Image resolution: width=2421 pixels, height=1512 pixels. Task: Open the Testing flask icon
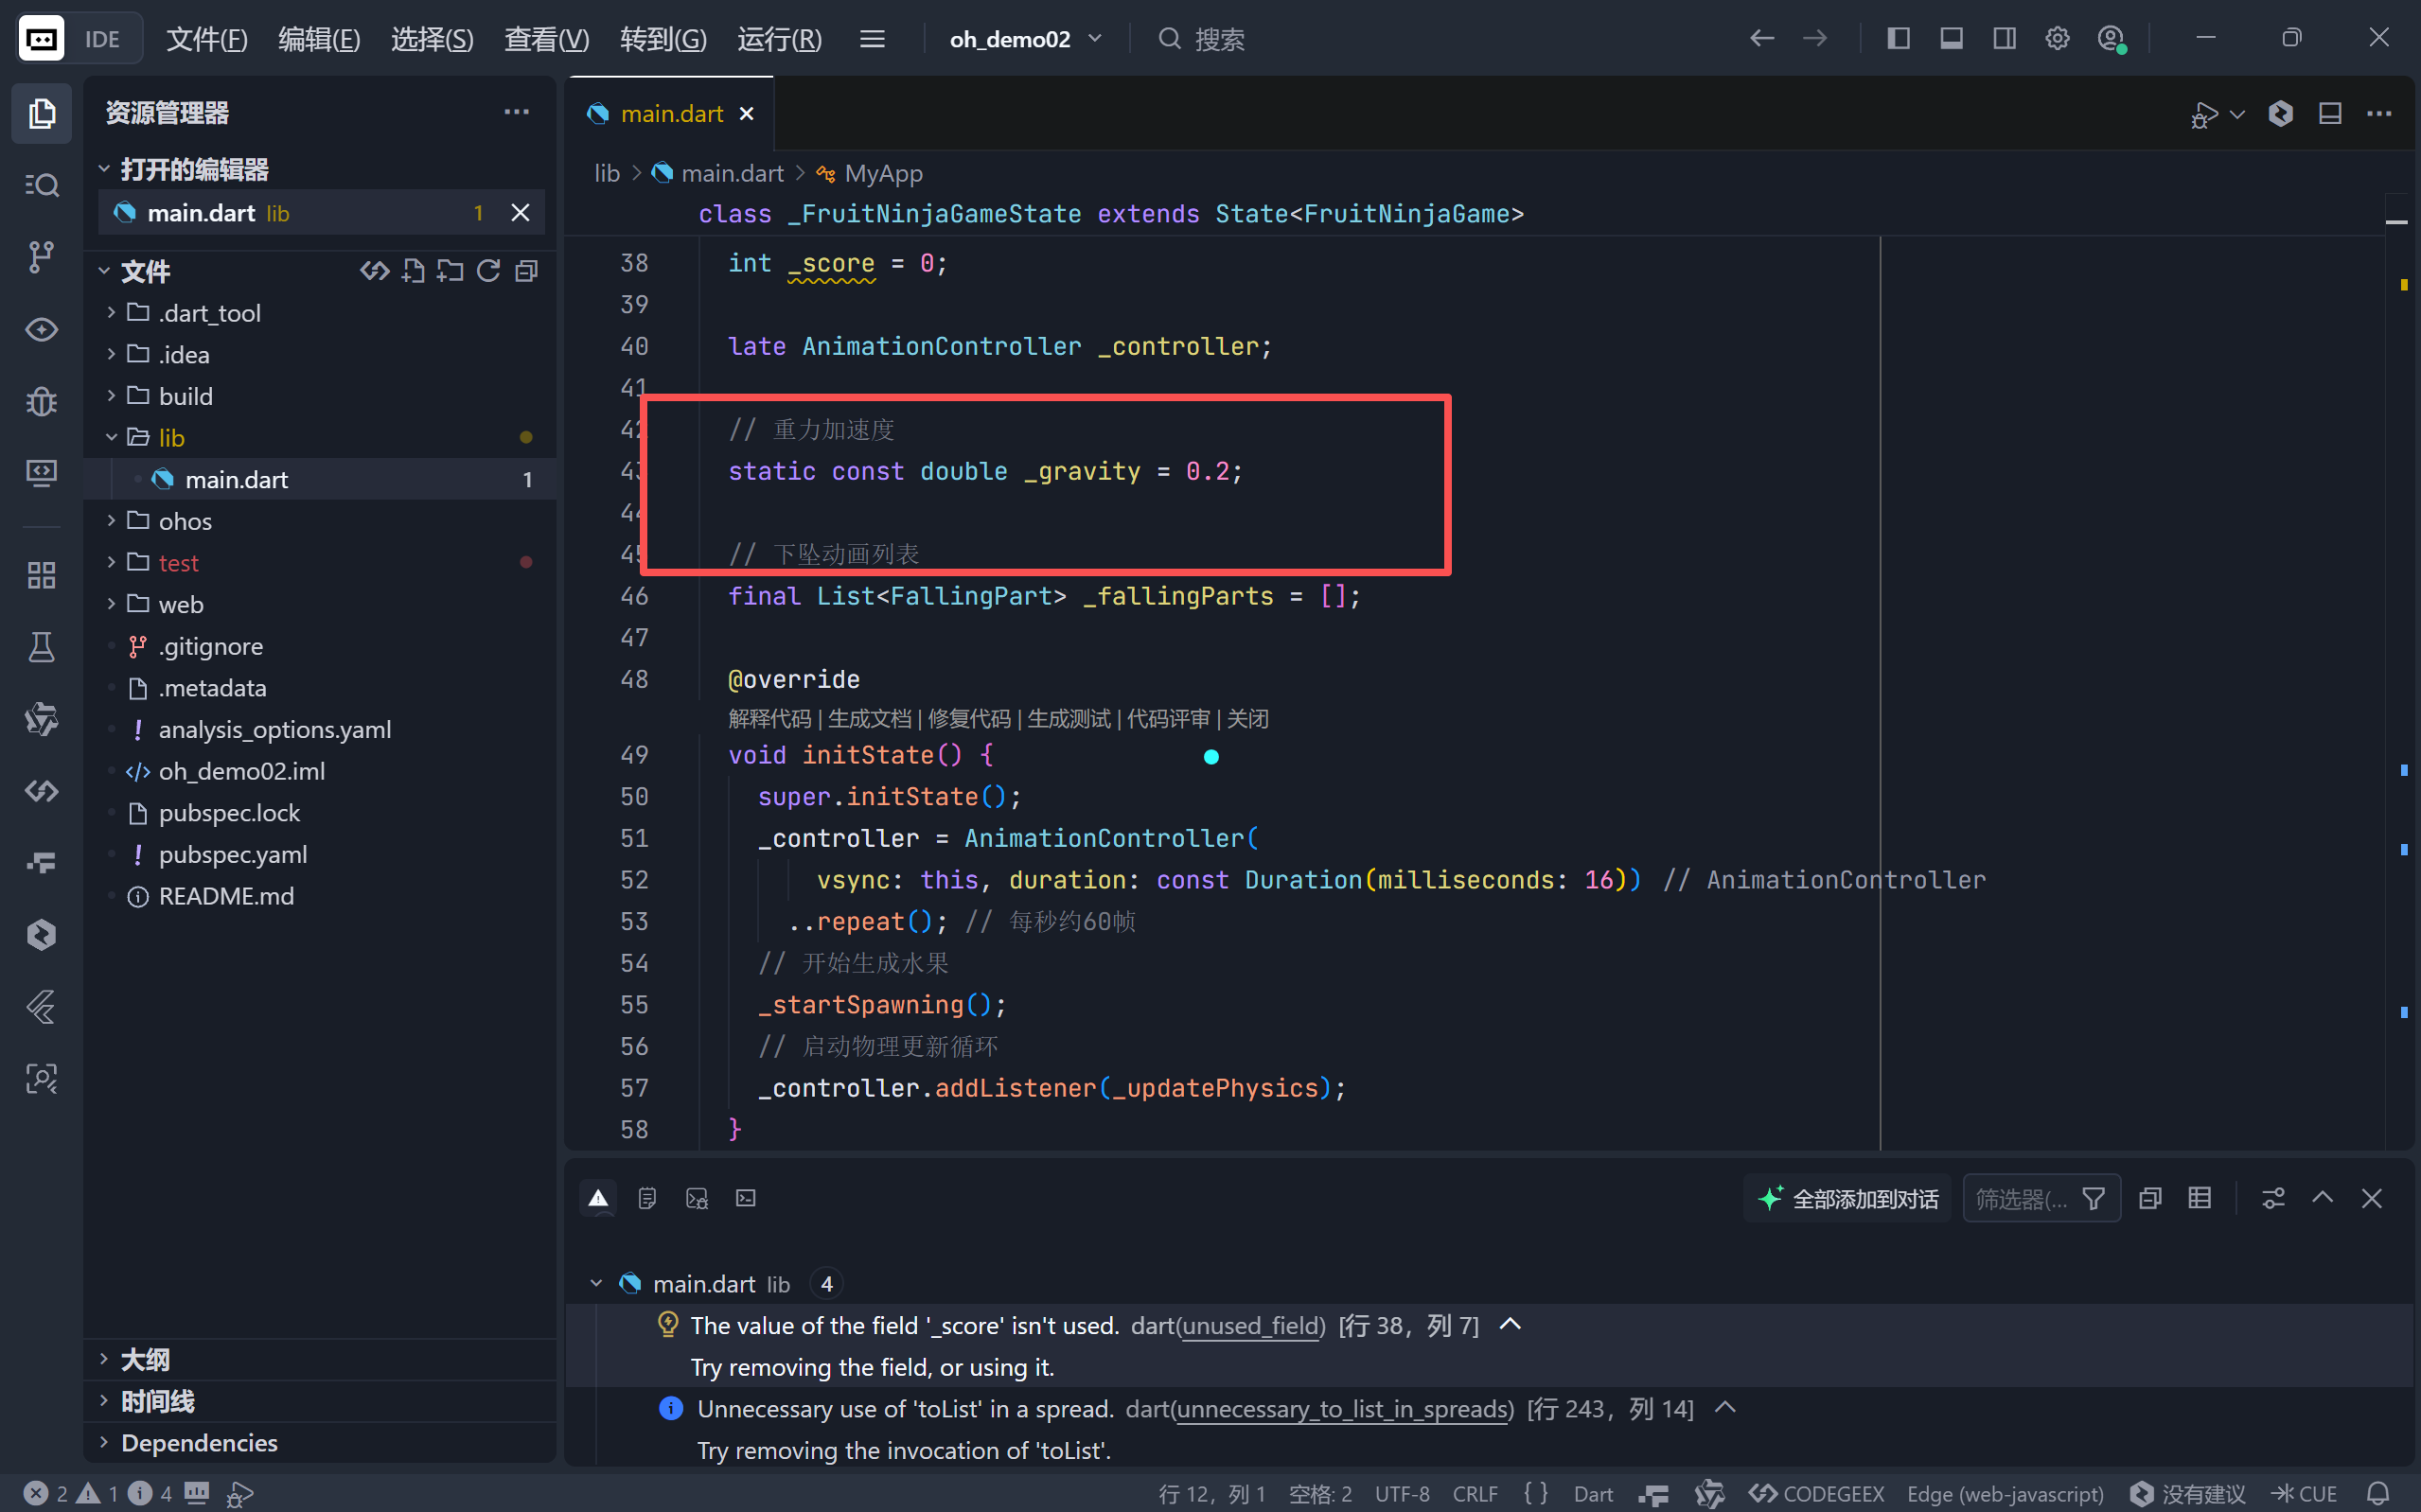click(x=41, y=647)
